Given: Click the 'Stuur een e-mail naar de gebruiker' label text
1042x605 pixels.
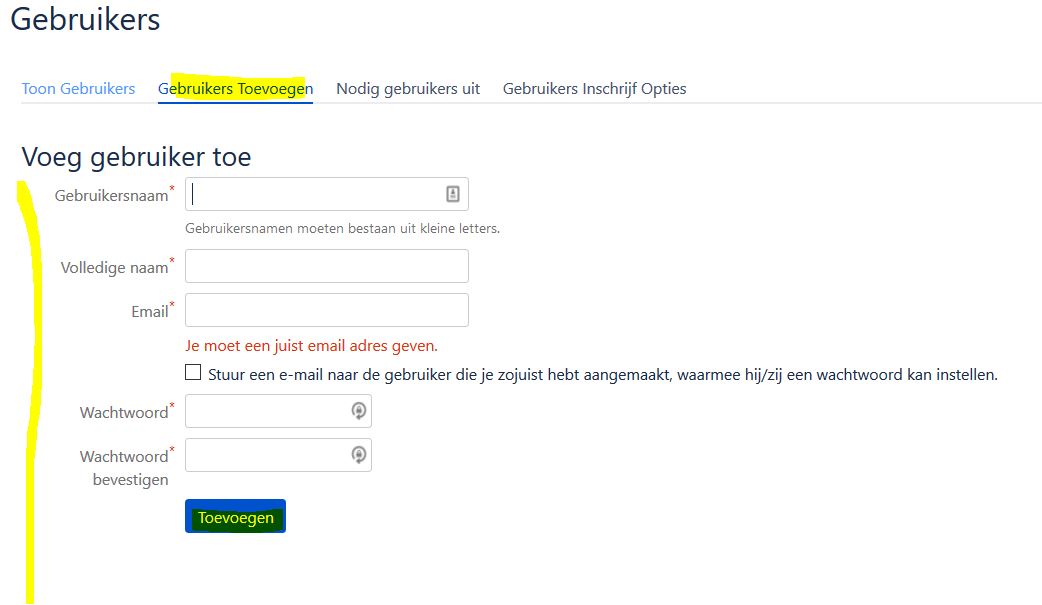Looking at the screenshot, I should [603, 374].
